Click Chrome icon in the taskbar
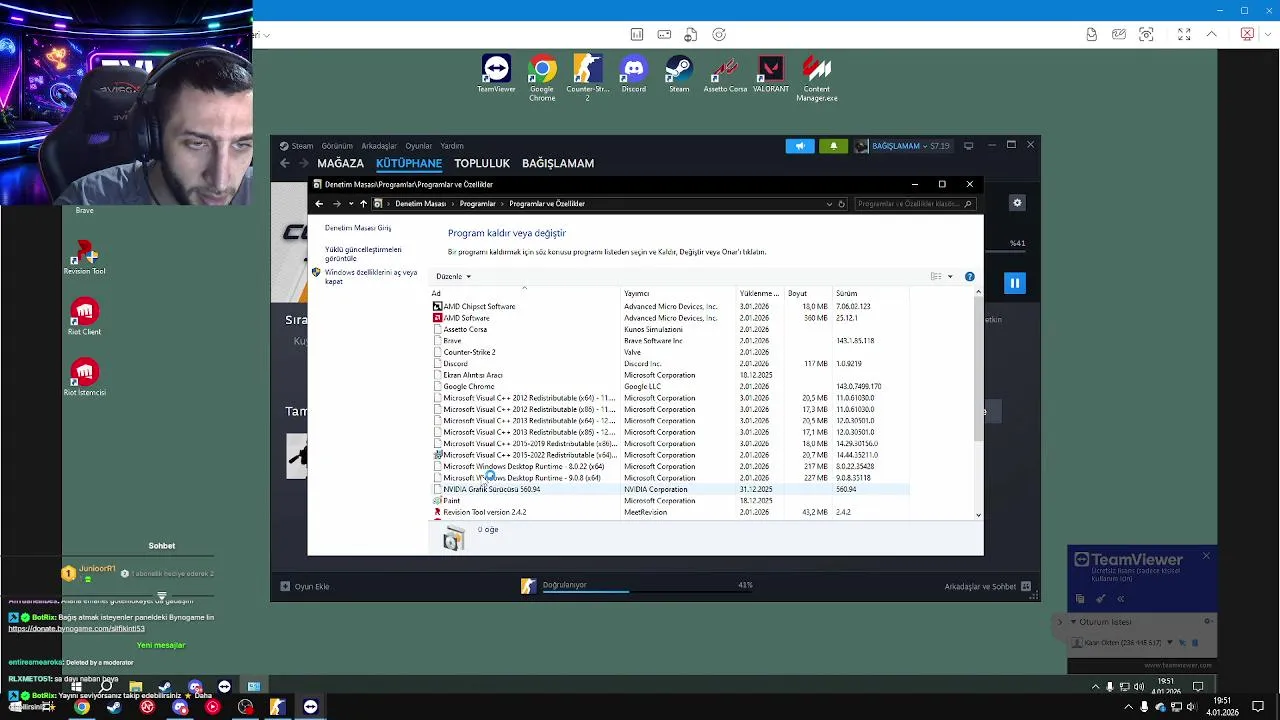Screen dimensions: 1280x720 [x=82, y=707]
